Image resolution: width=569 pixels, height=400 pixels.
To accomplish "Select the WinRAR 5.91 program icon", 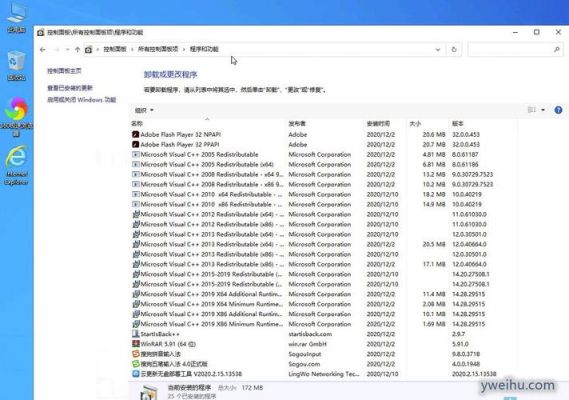I will [x=136, y=344].
